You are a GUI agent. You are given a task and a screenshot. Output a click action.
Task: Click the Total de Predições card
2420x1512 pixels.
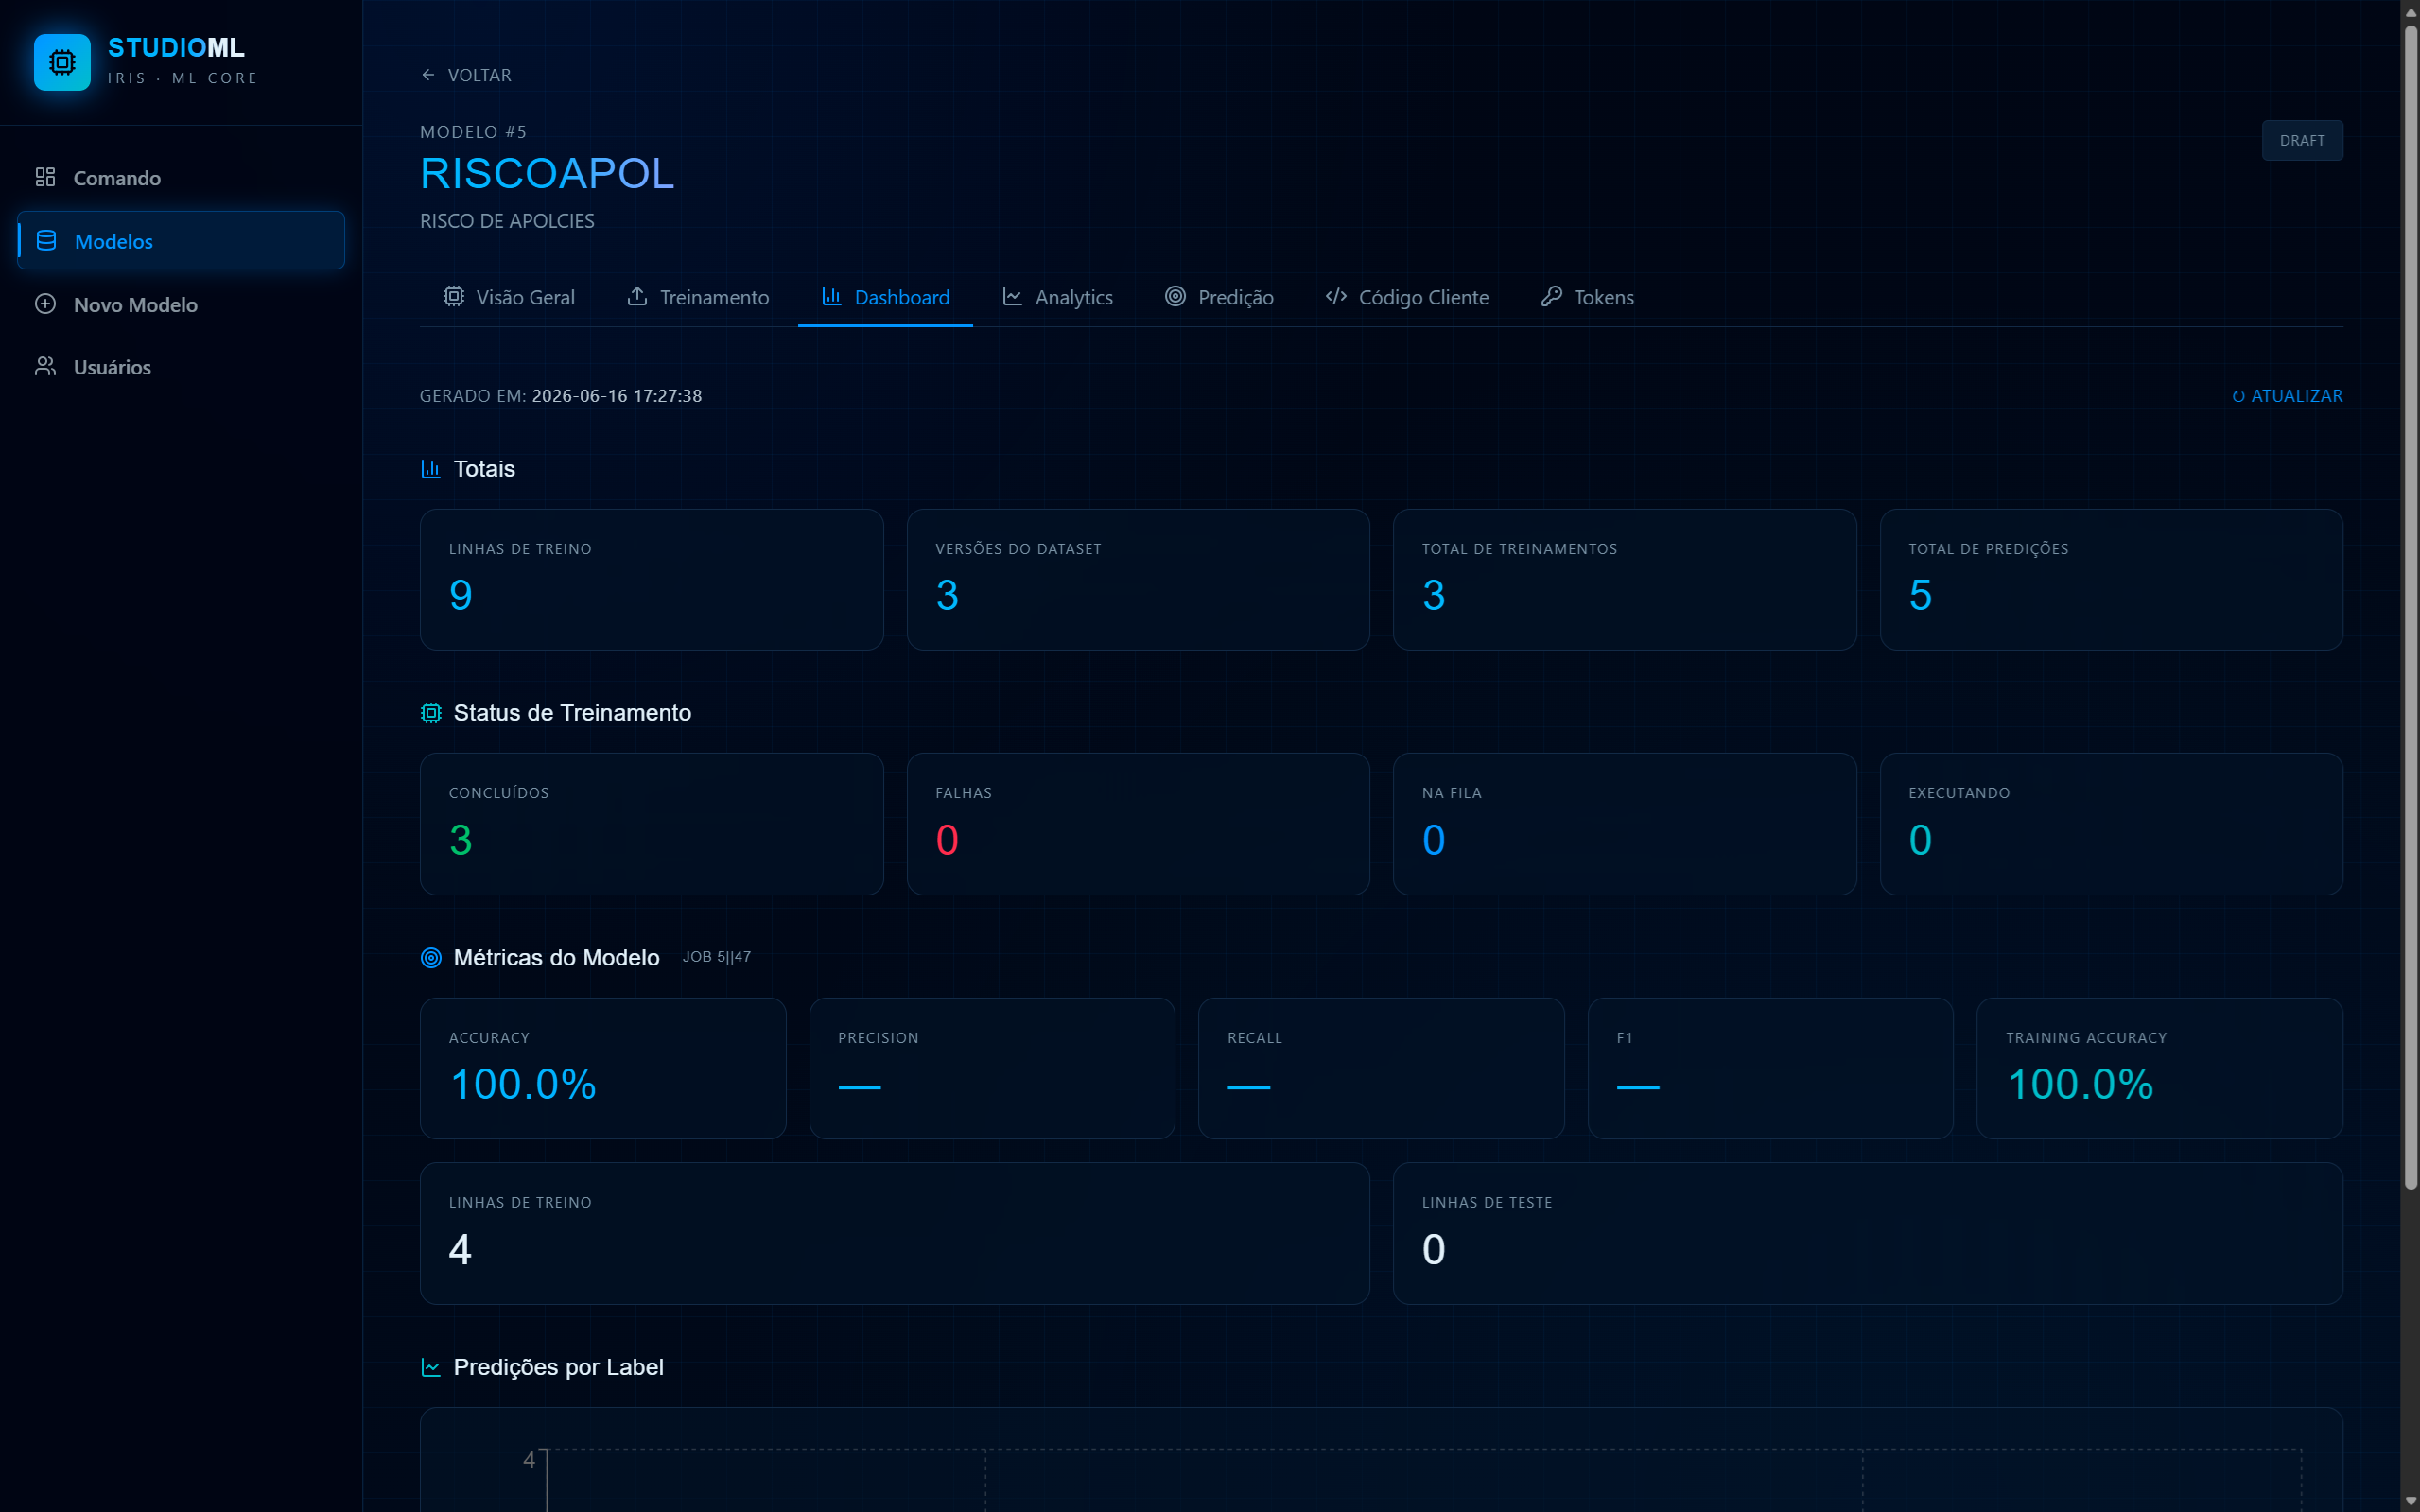coord(2111,580)
